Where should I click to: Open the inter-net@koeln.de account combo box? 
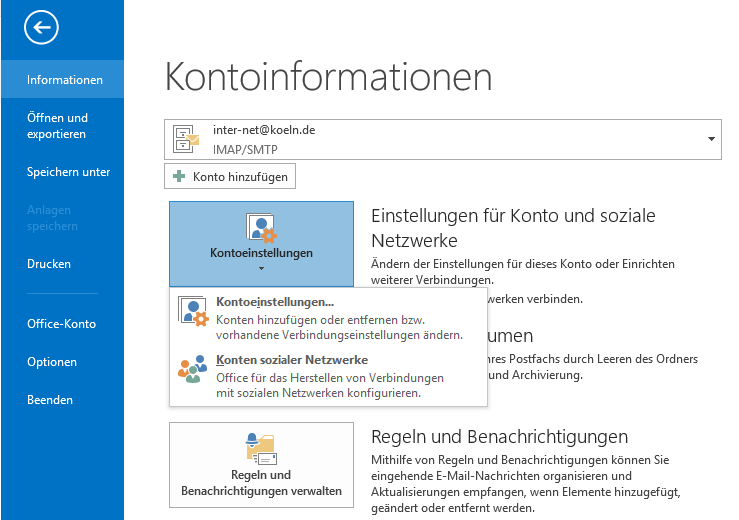point(440,139)
